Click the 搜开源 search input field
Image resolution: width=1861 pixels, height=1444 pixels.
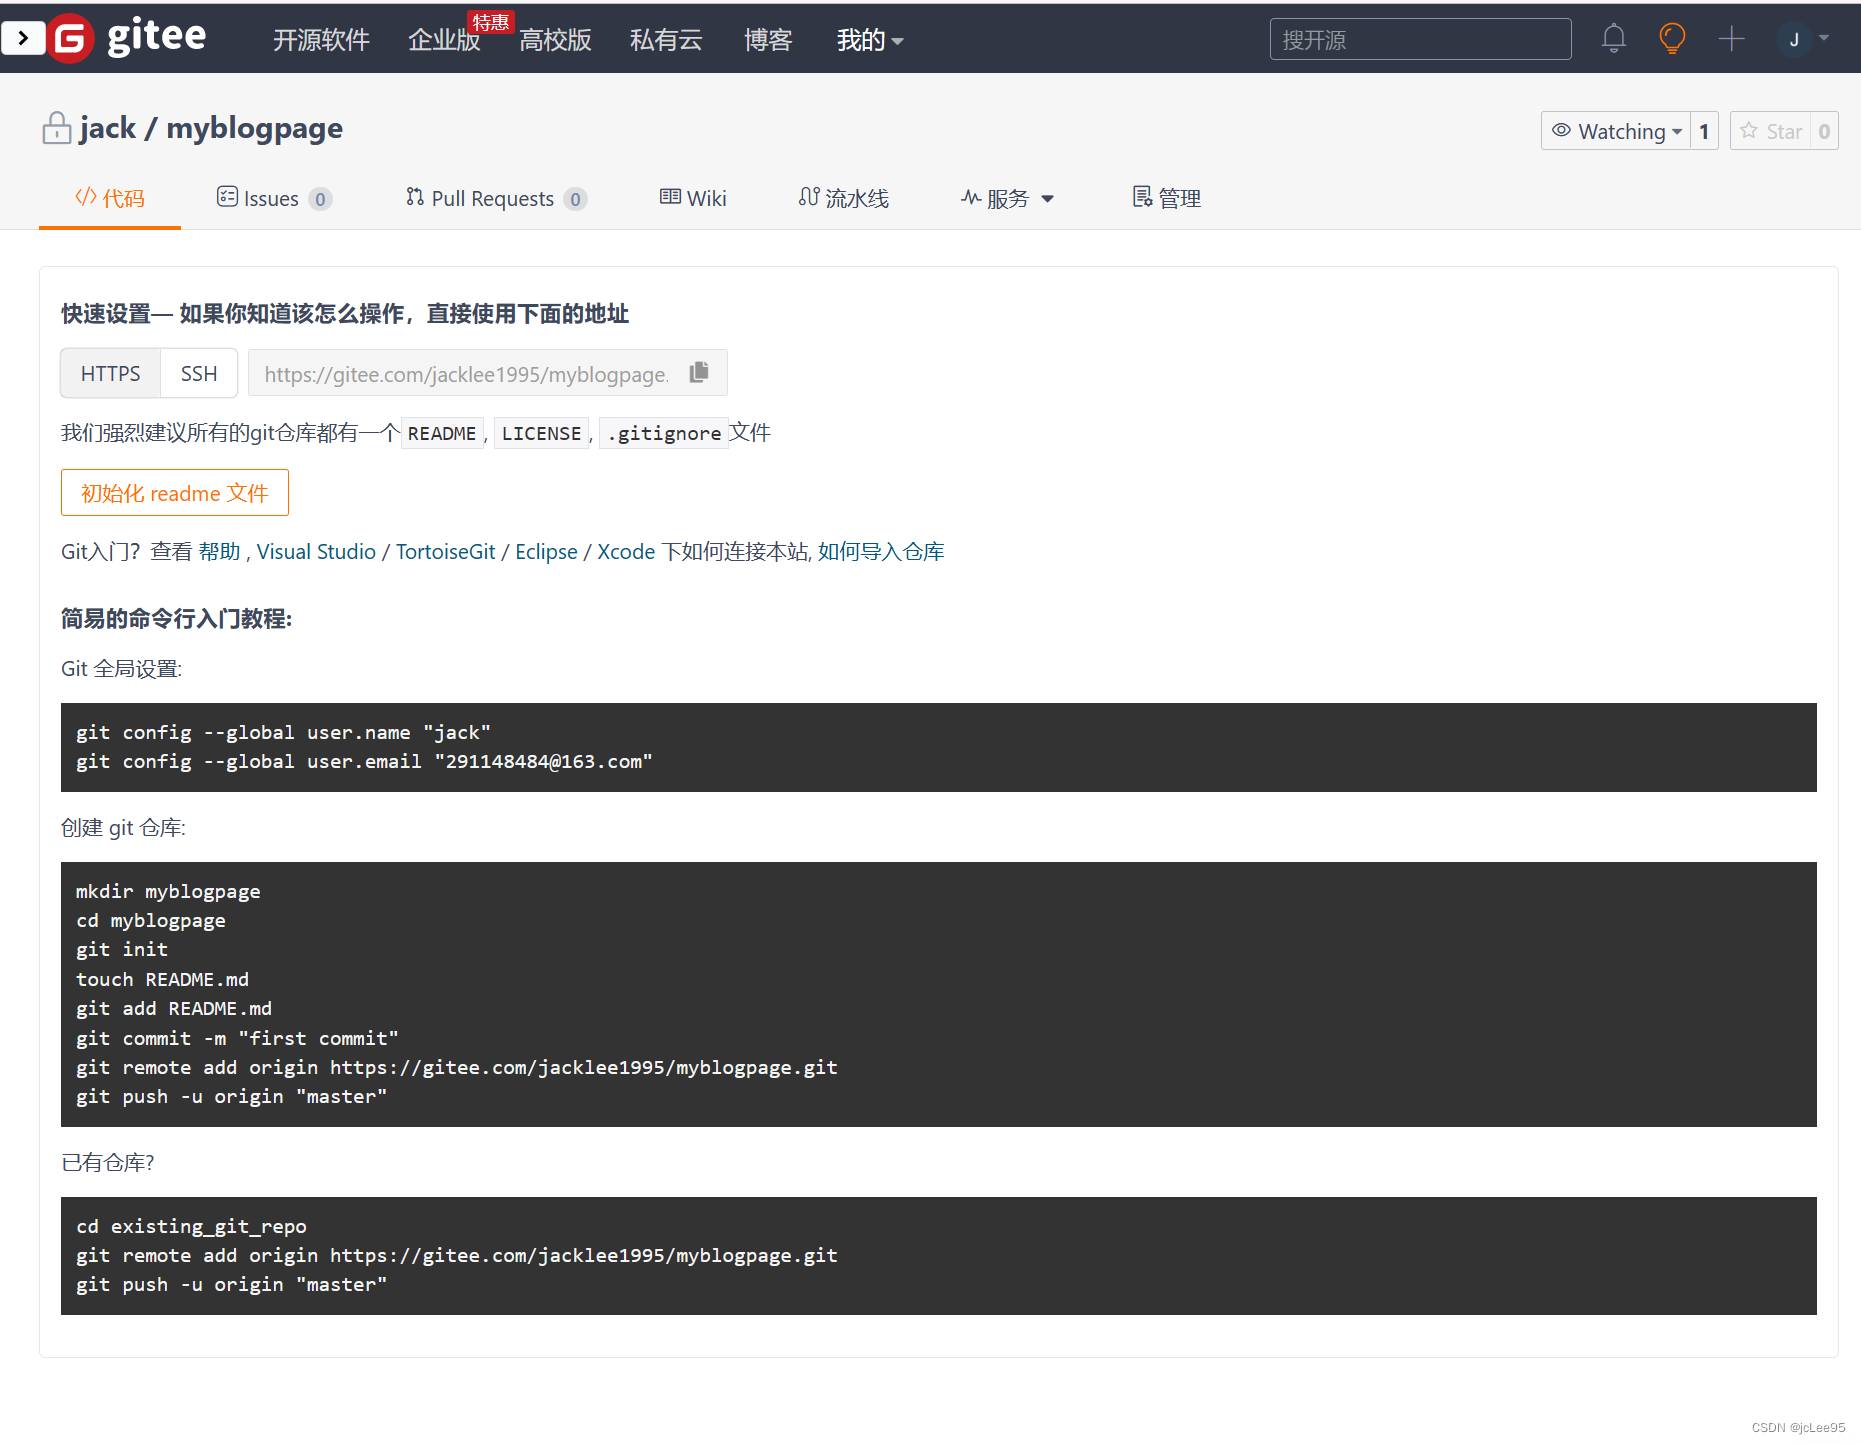[x=1419, y=38]
